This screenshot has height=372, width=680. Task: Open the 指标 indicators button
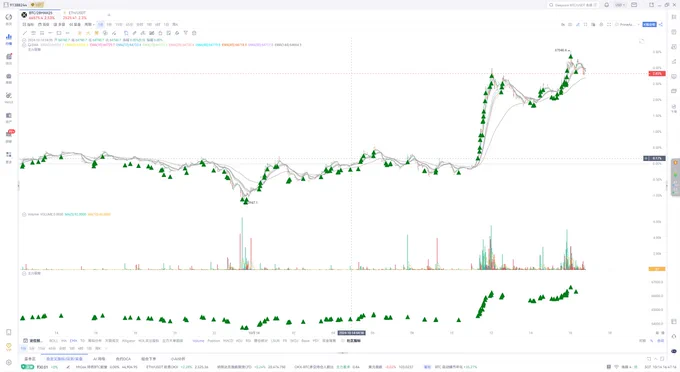tap(28, 25)
